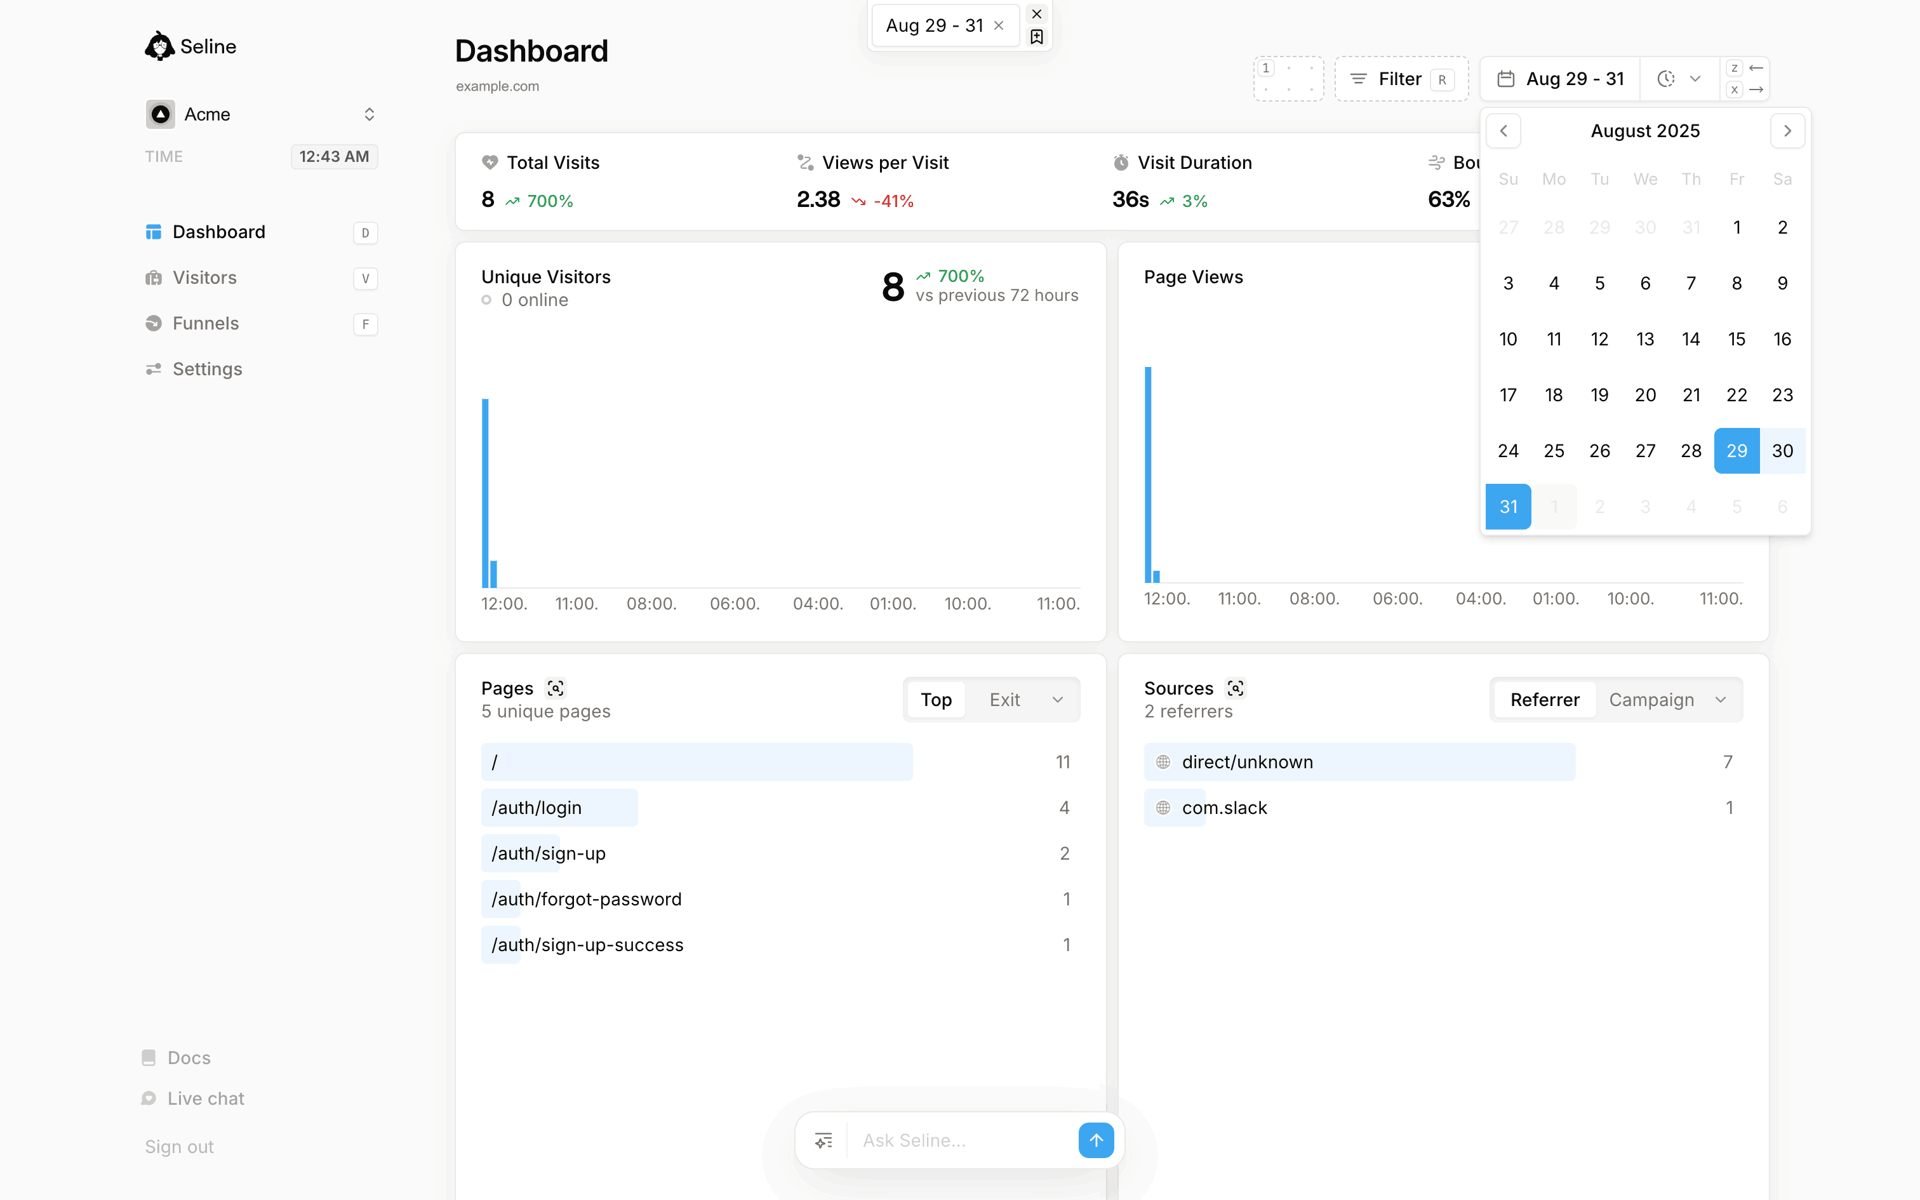Switch Sources to Referrer tab
This screenshot has height=1200, width=1920.
click(x=1545, y=700)
